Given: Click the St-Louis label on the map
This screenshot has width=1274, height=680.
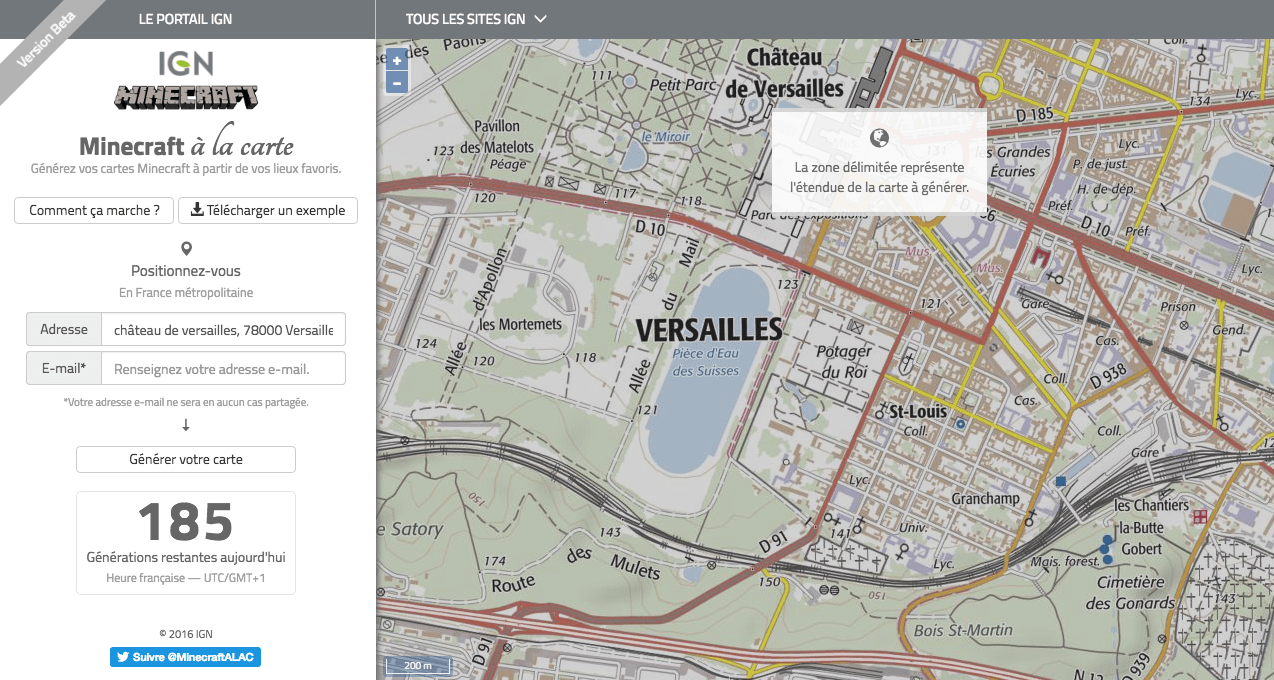Looking at the screenshot, I should pos(918,412).
